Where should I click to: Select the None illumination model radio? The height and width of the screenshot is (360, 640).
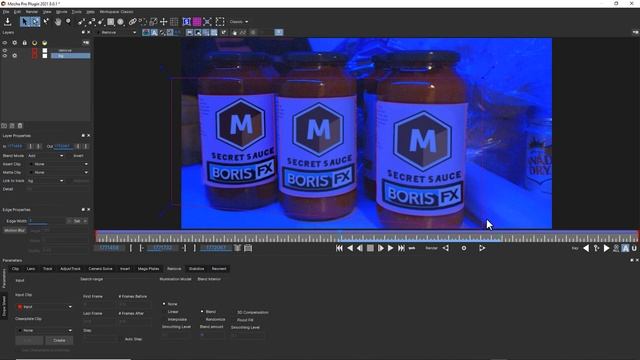[164, 304]
